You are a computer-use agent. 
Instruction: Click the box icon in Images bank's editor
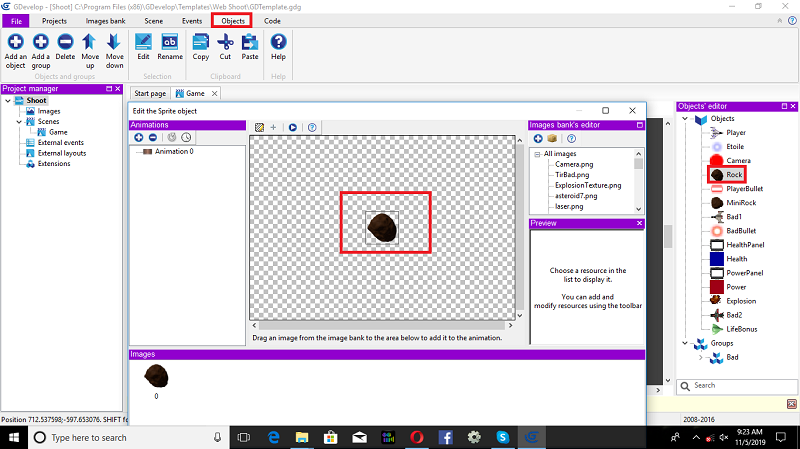coord(552,138)
